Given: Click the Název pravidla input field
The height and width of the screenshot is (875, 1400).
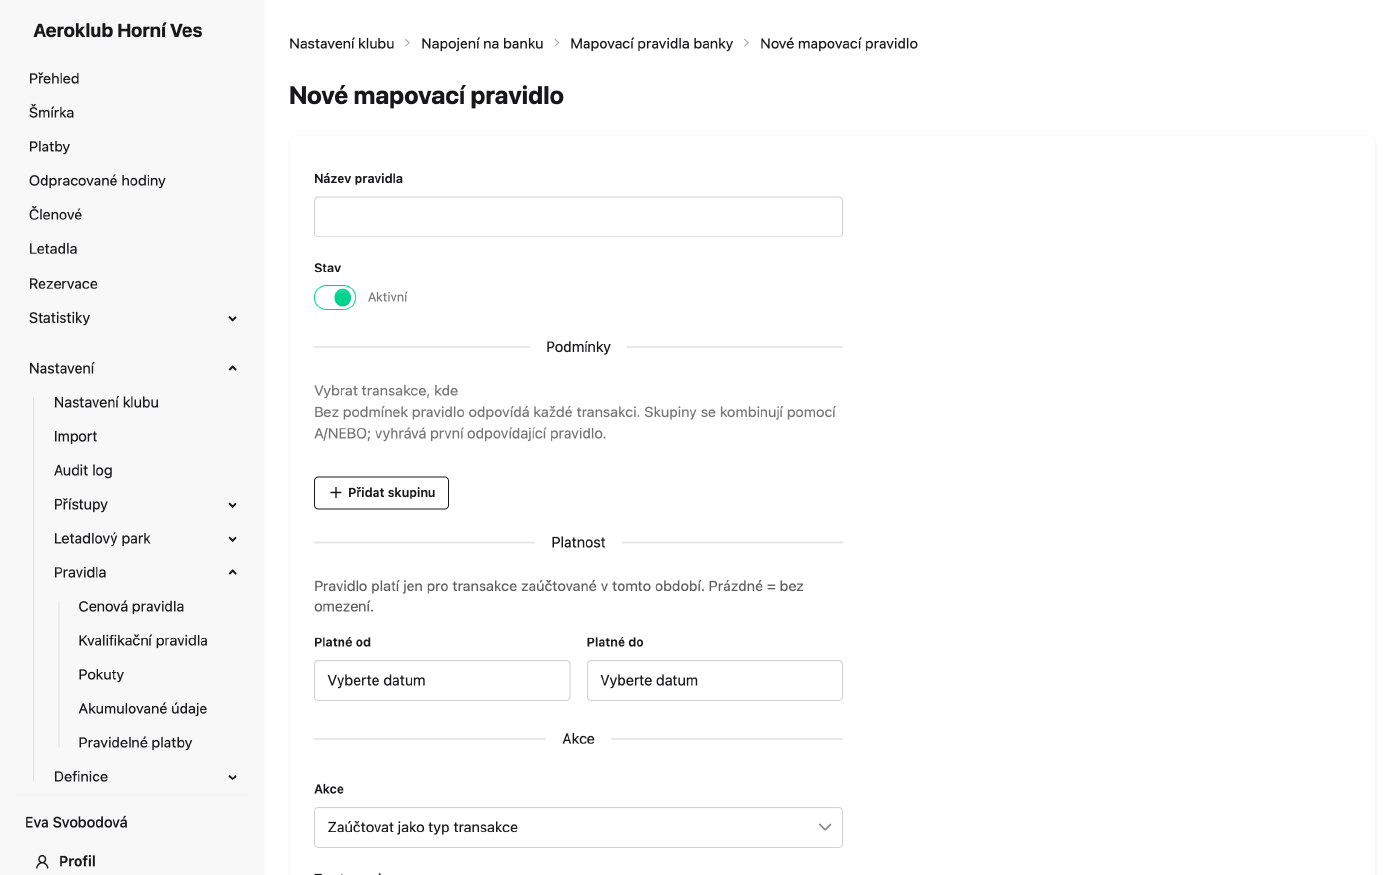Looking at the screenshot, I should [x=578, y=217].
